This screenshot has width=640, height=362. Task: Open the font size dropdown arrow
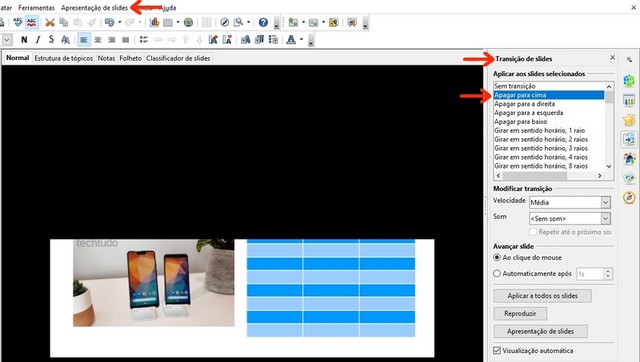(x=7, y=40)
